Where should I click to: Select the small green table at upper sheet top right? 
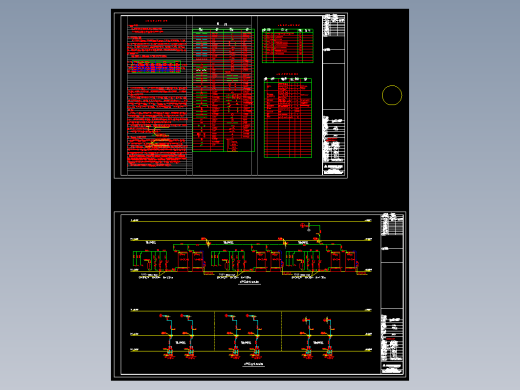click(x=288, y=46)
